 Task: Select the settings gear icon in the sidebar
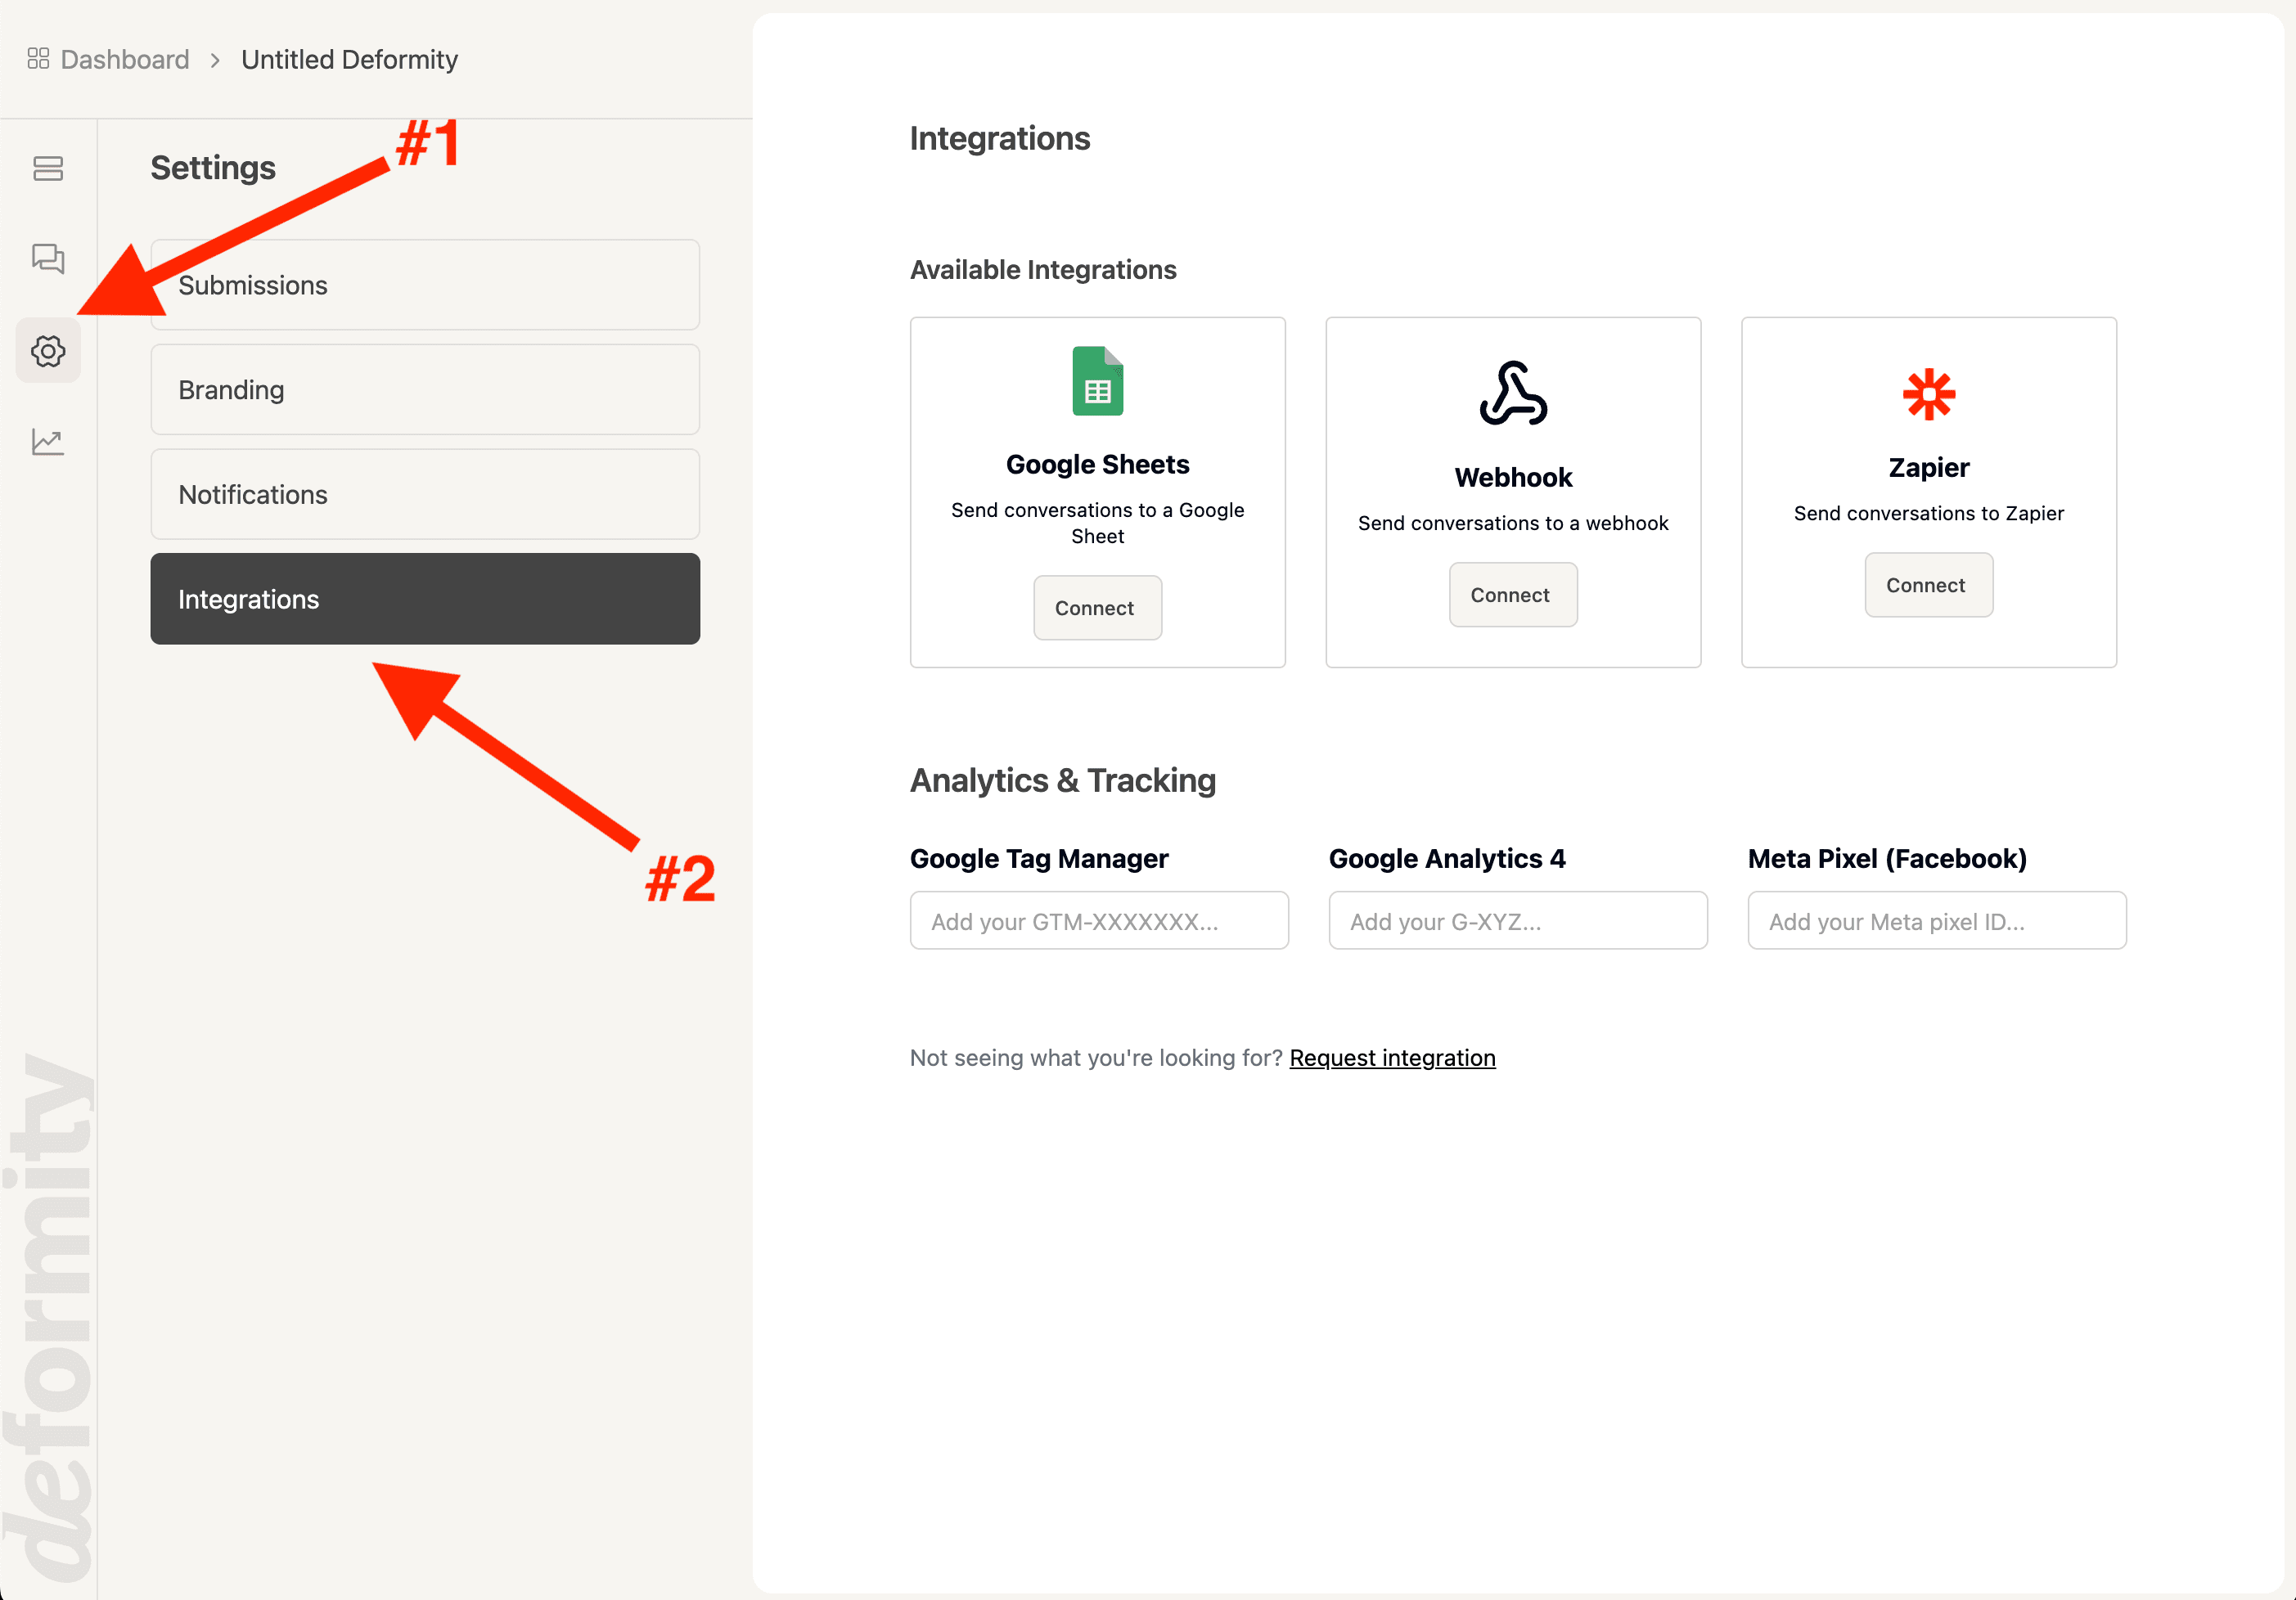(x=47, y=351)
